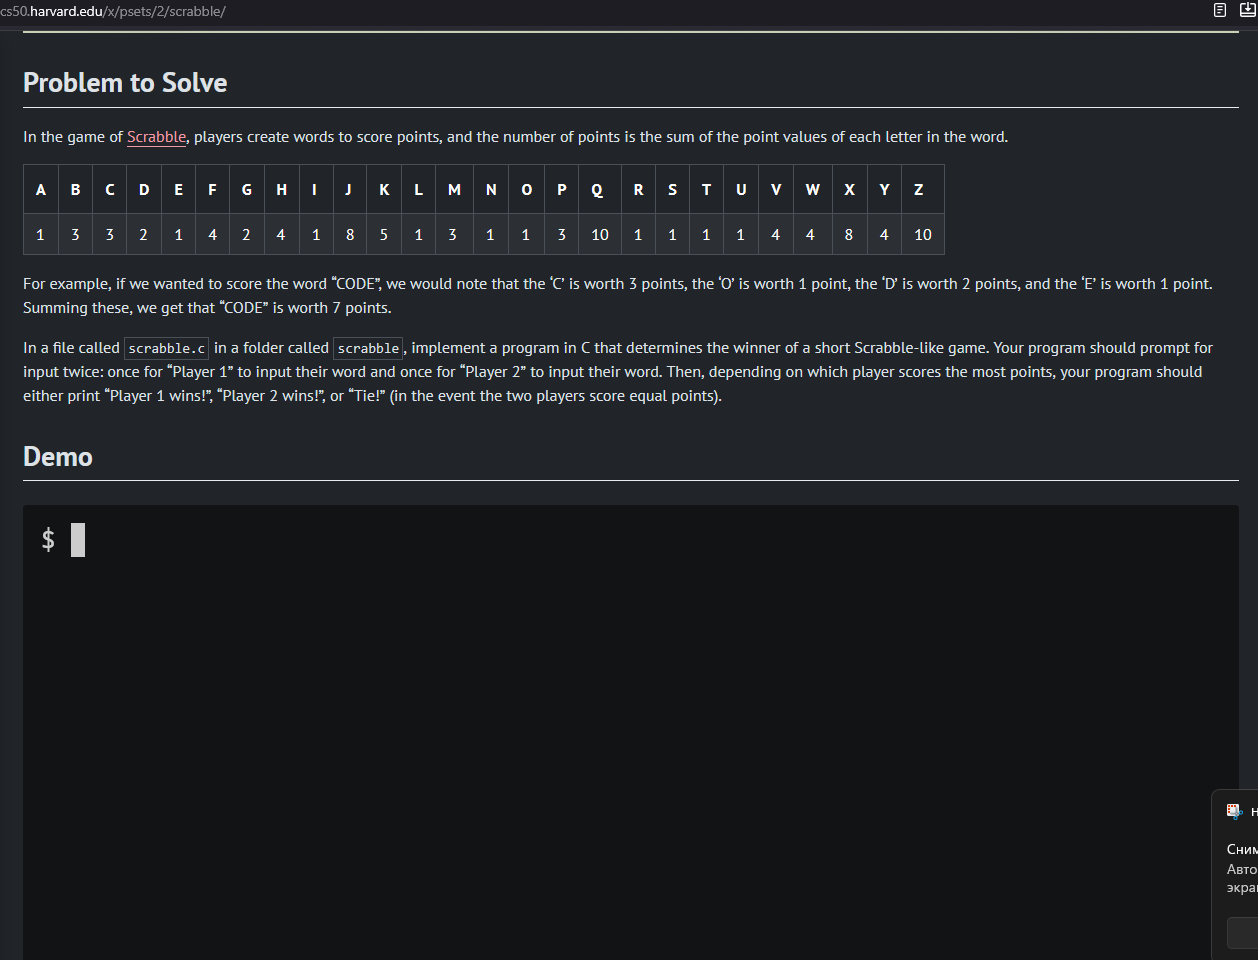This screenshot has height=960, width=1258.
Task: Select the X header cell in the table
Action: click(x=849, y=190)
